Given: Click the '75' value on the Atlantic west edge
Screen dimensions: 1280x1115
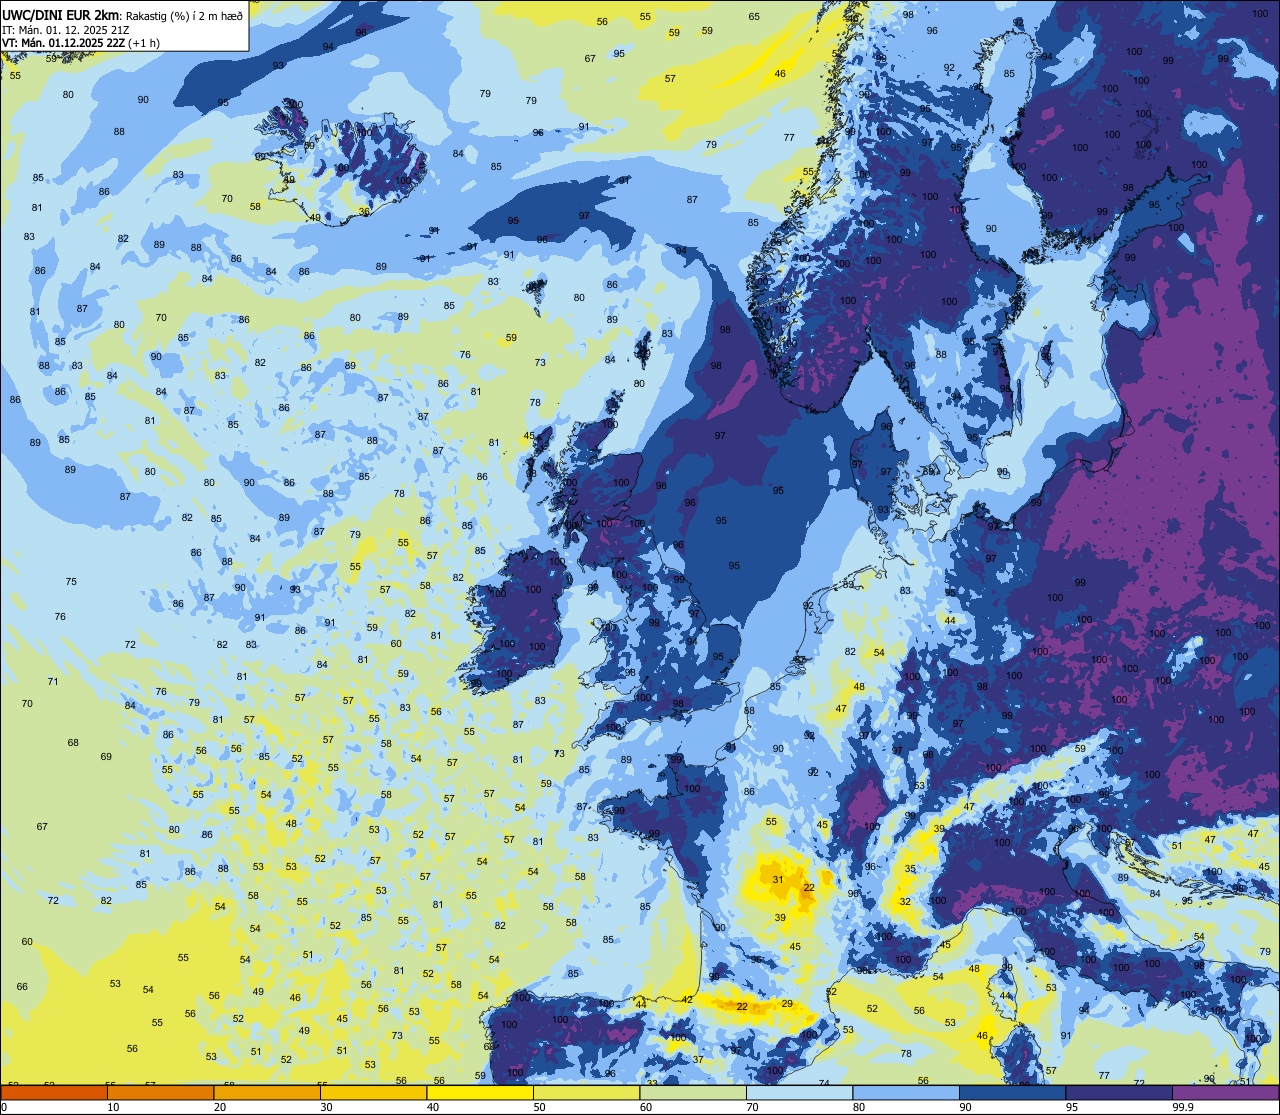Looking at the screenshot, I should coord(71,582).
